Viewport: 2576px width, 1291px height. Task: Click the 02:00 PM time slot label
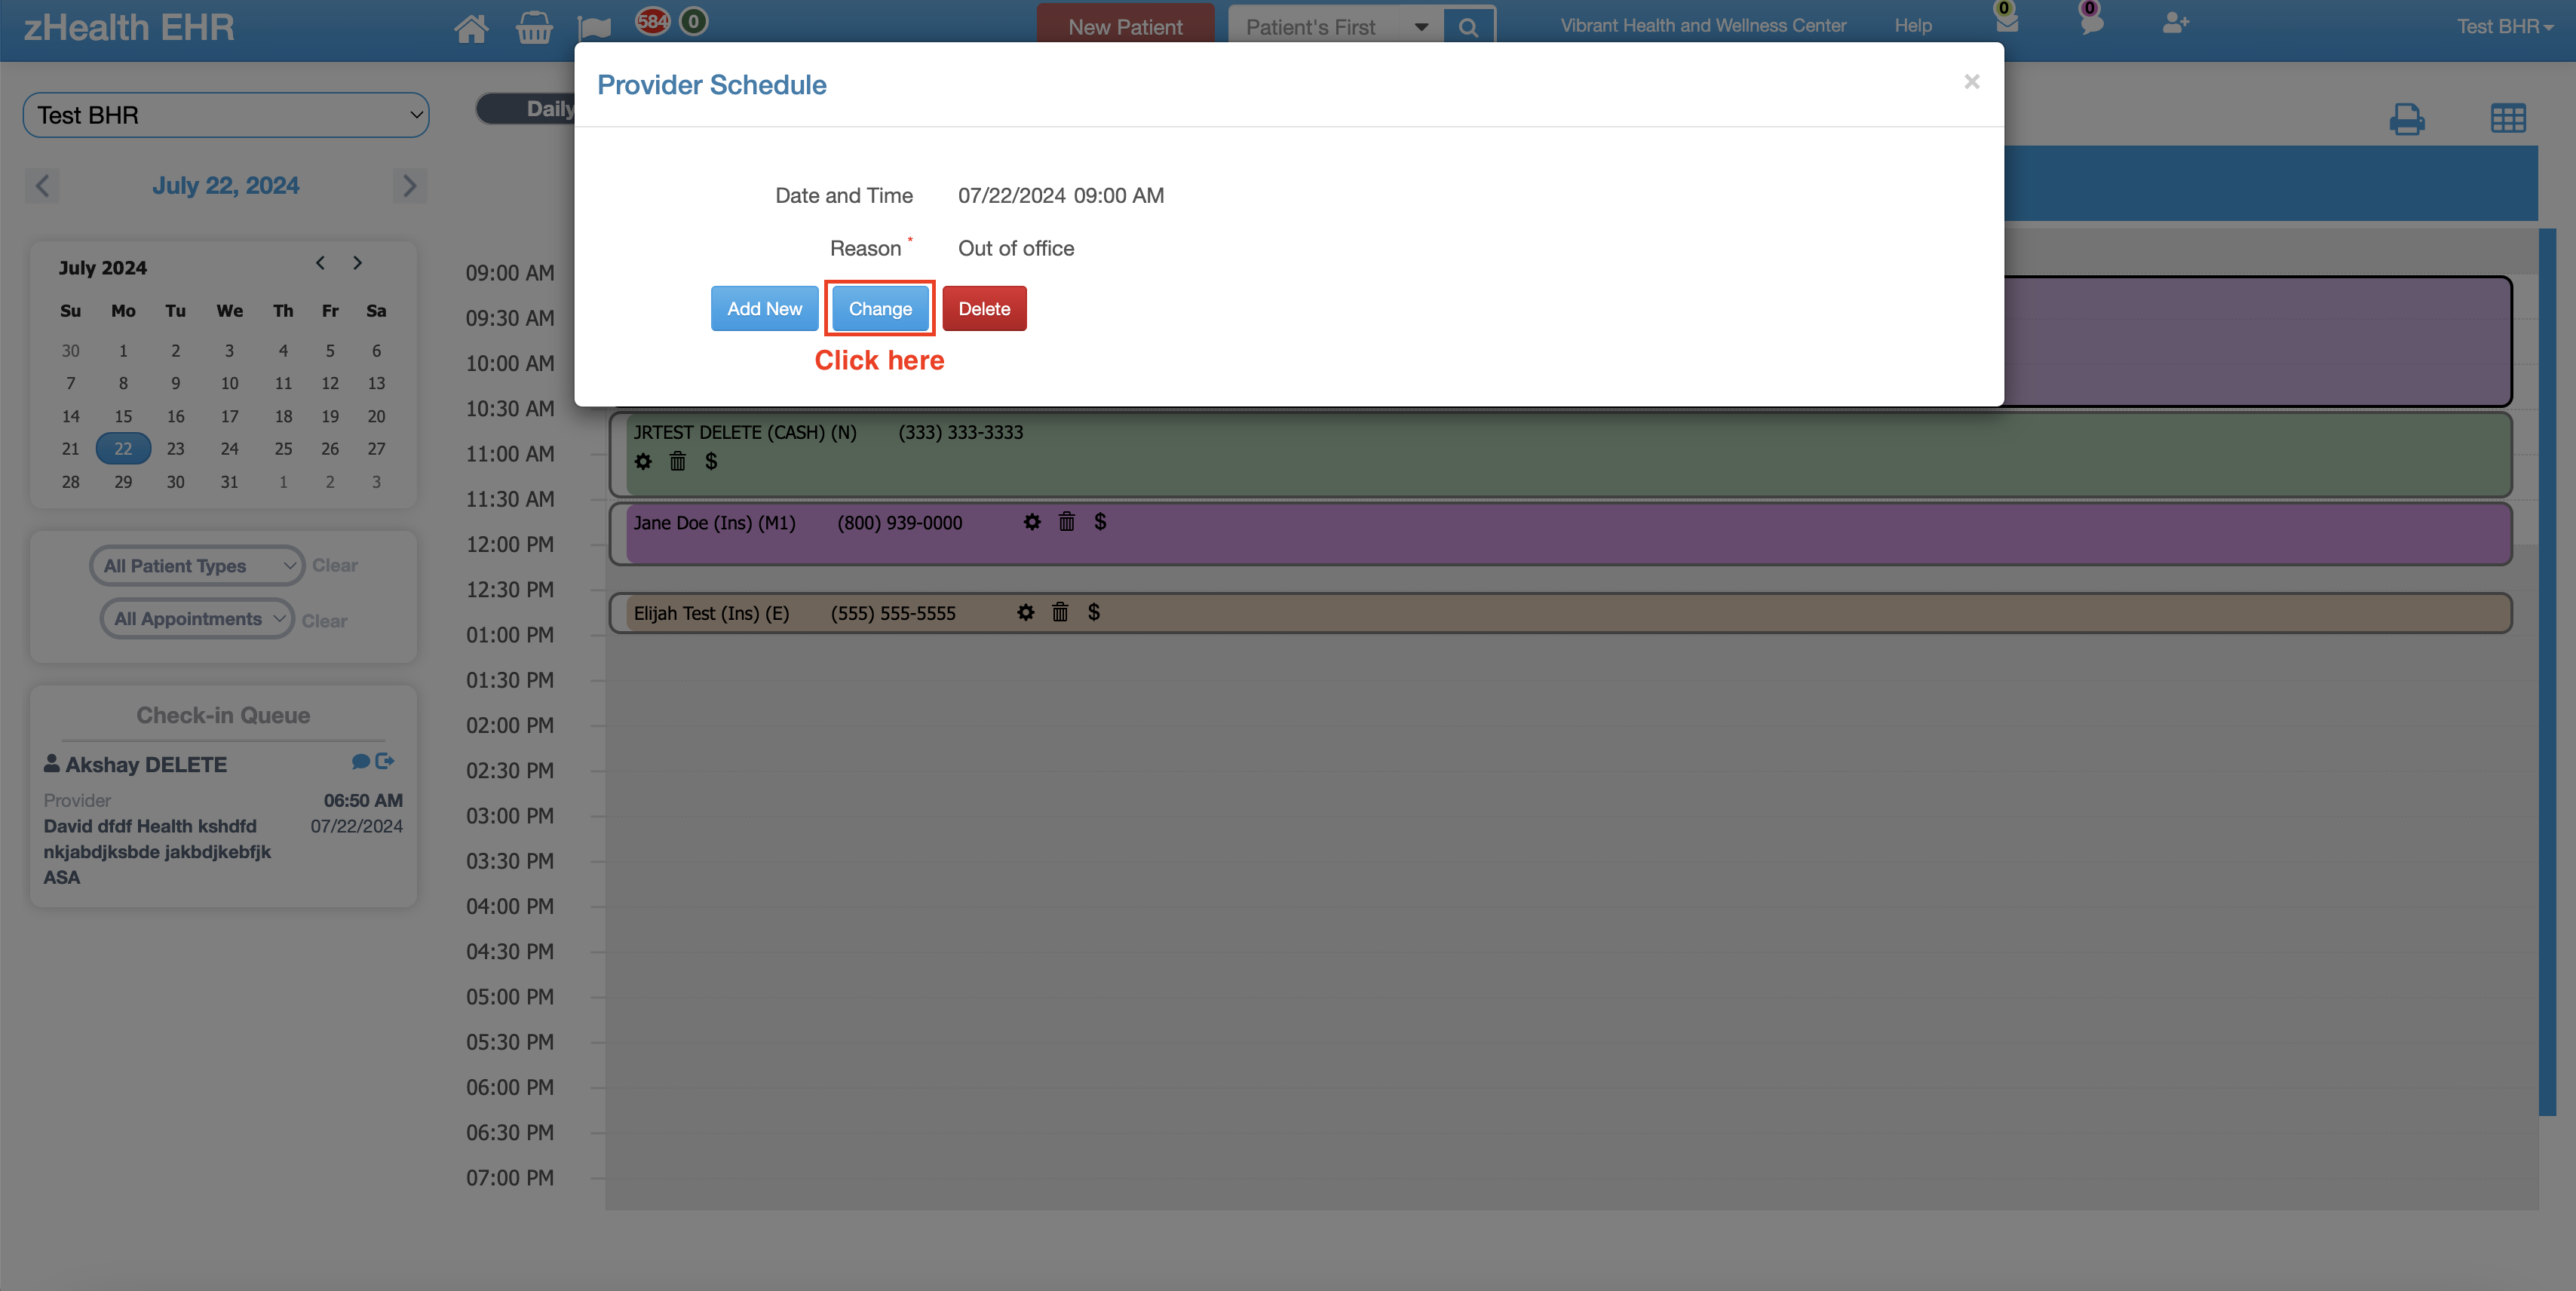509,726
